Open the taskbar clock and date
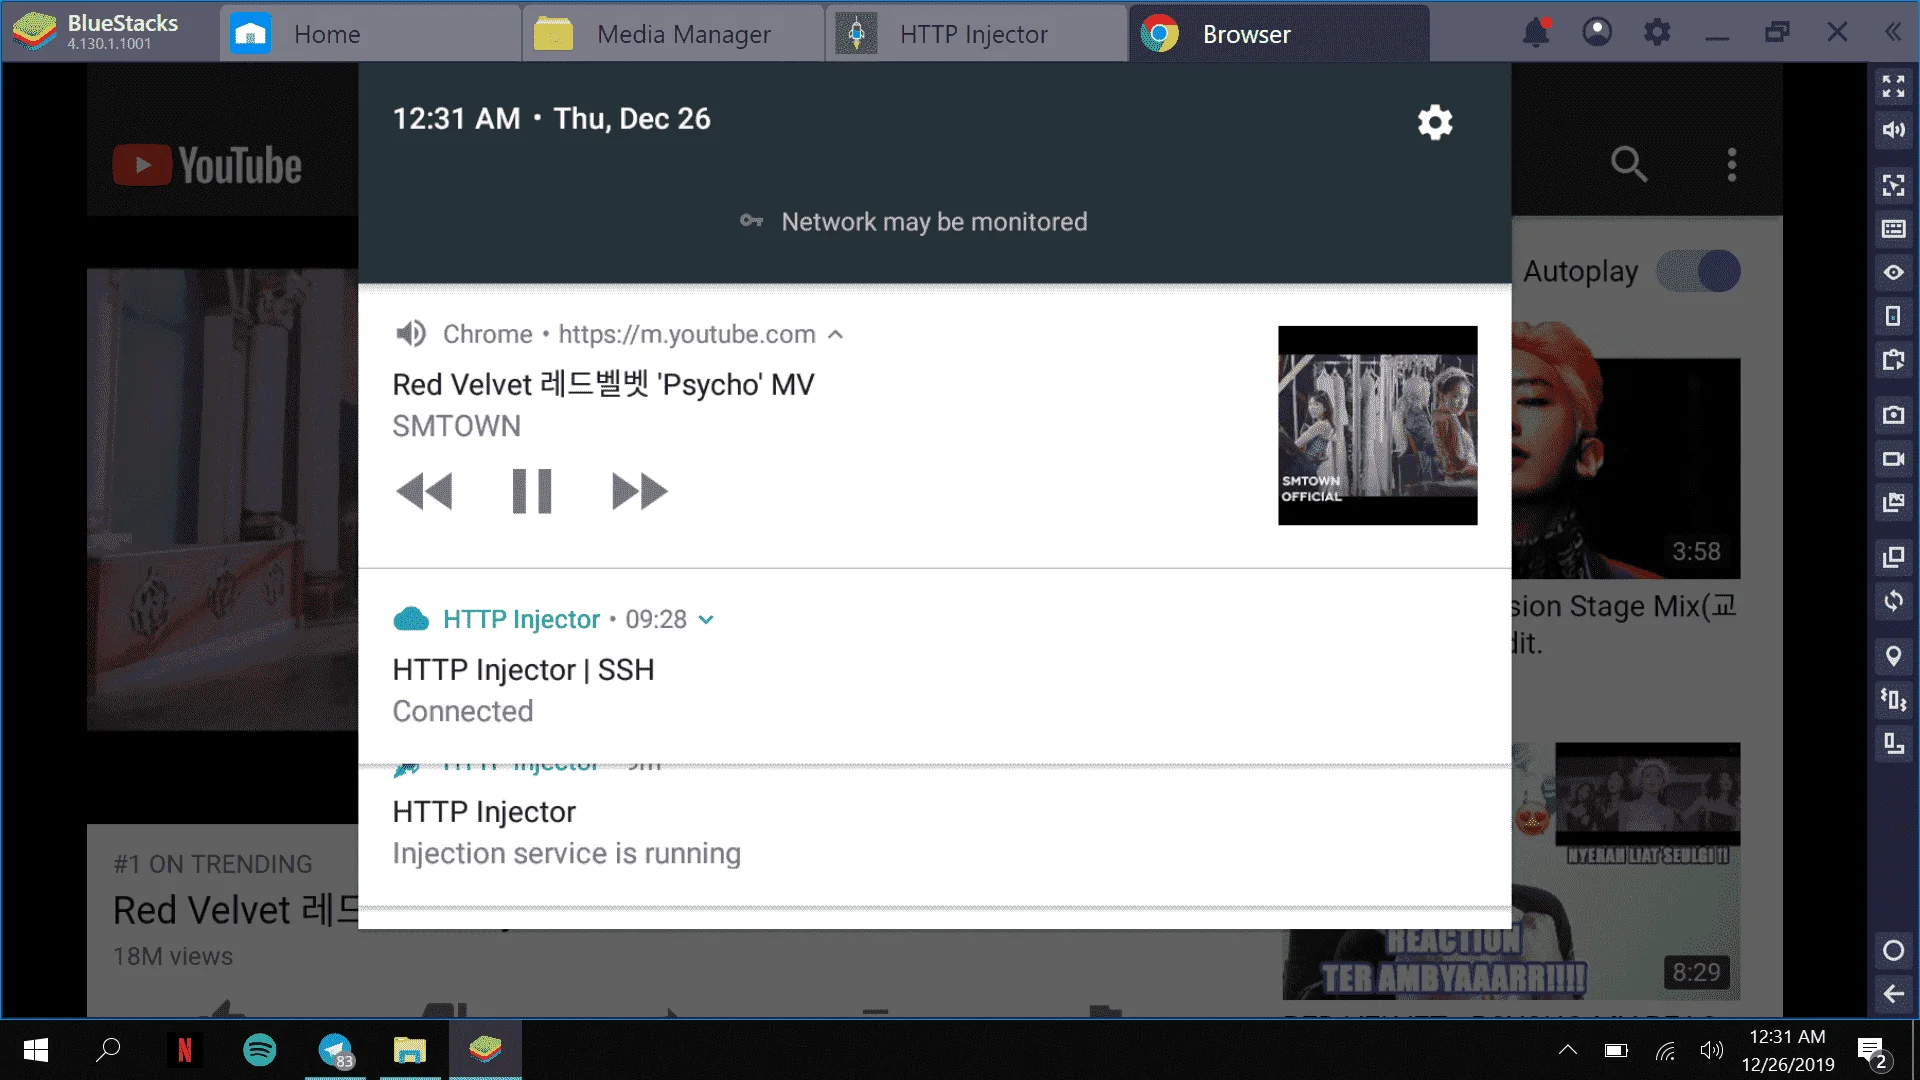 tap(1788, 1050)
